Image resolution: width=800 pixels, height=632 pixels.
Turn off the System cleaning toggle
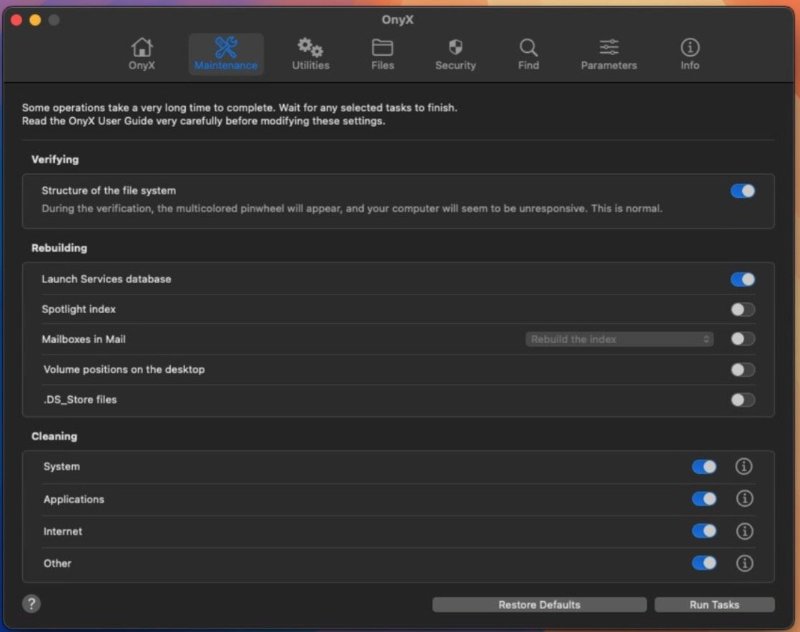[x=703, y=466]
